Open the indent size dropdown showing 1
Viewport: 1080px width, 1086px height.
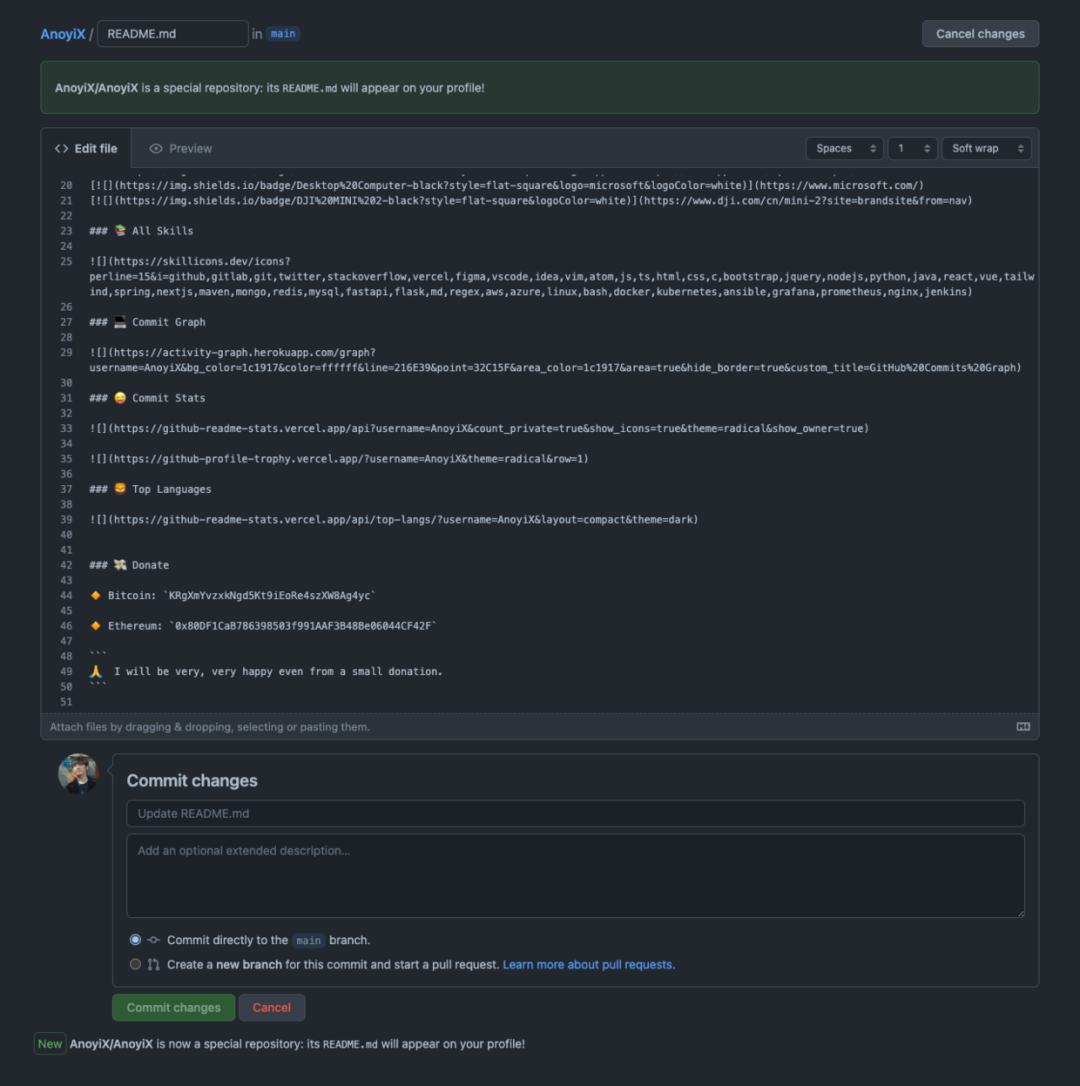click(912, 148)
